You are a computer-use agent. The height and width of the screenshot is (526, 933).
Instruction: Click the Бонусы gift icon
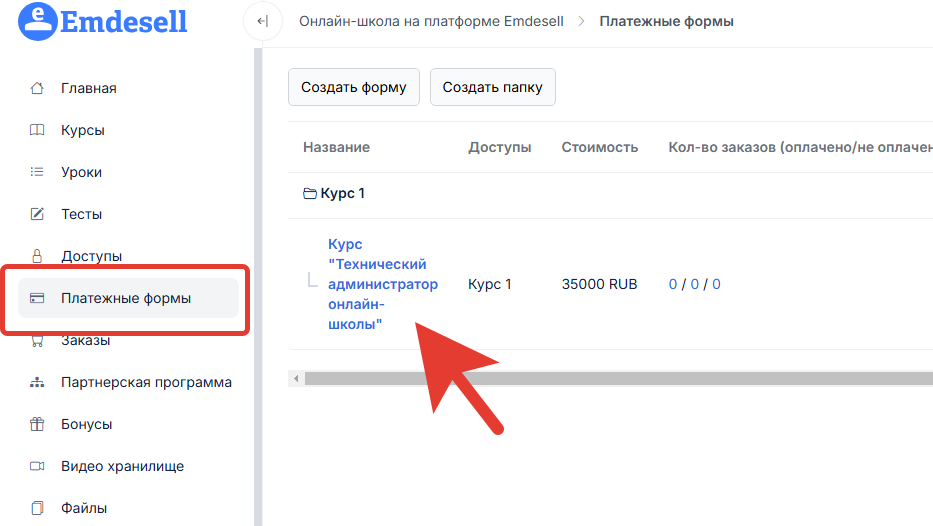coord(37,424)
